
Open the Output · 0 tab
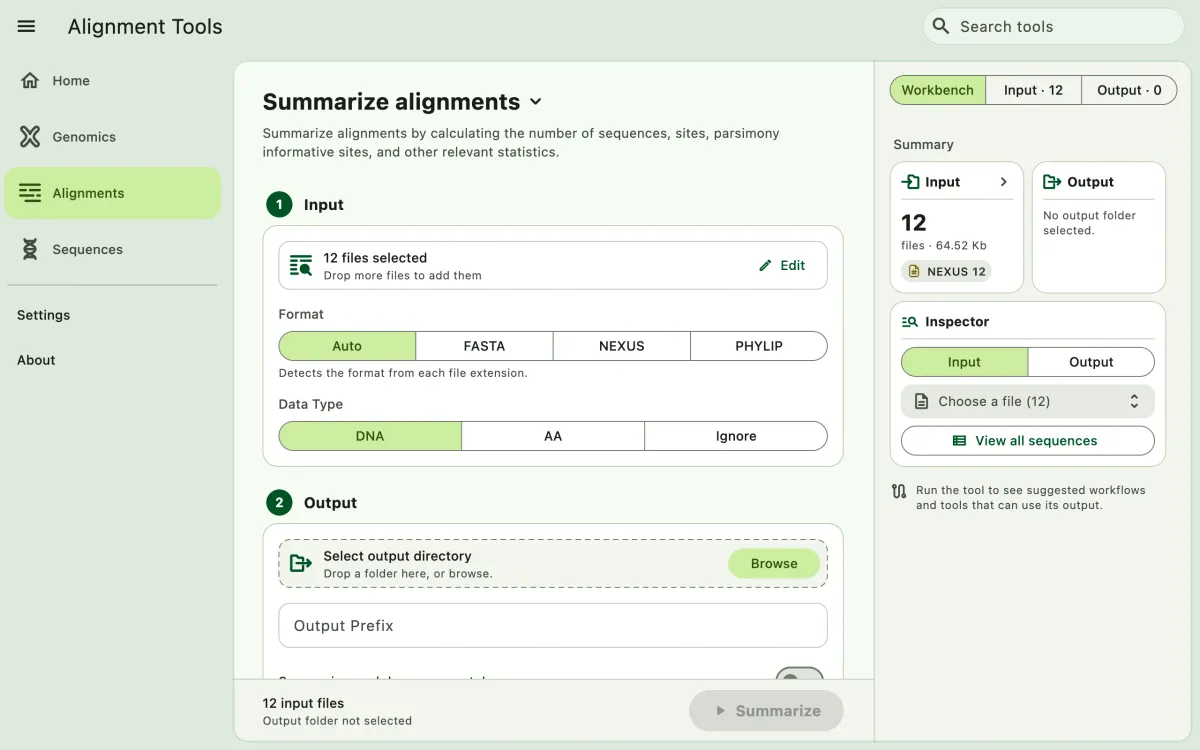1129,90
